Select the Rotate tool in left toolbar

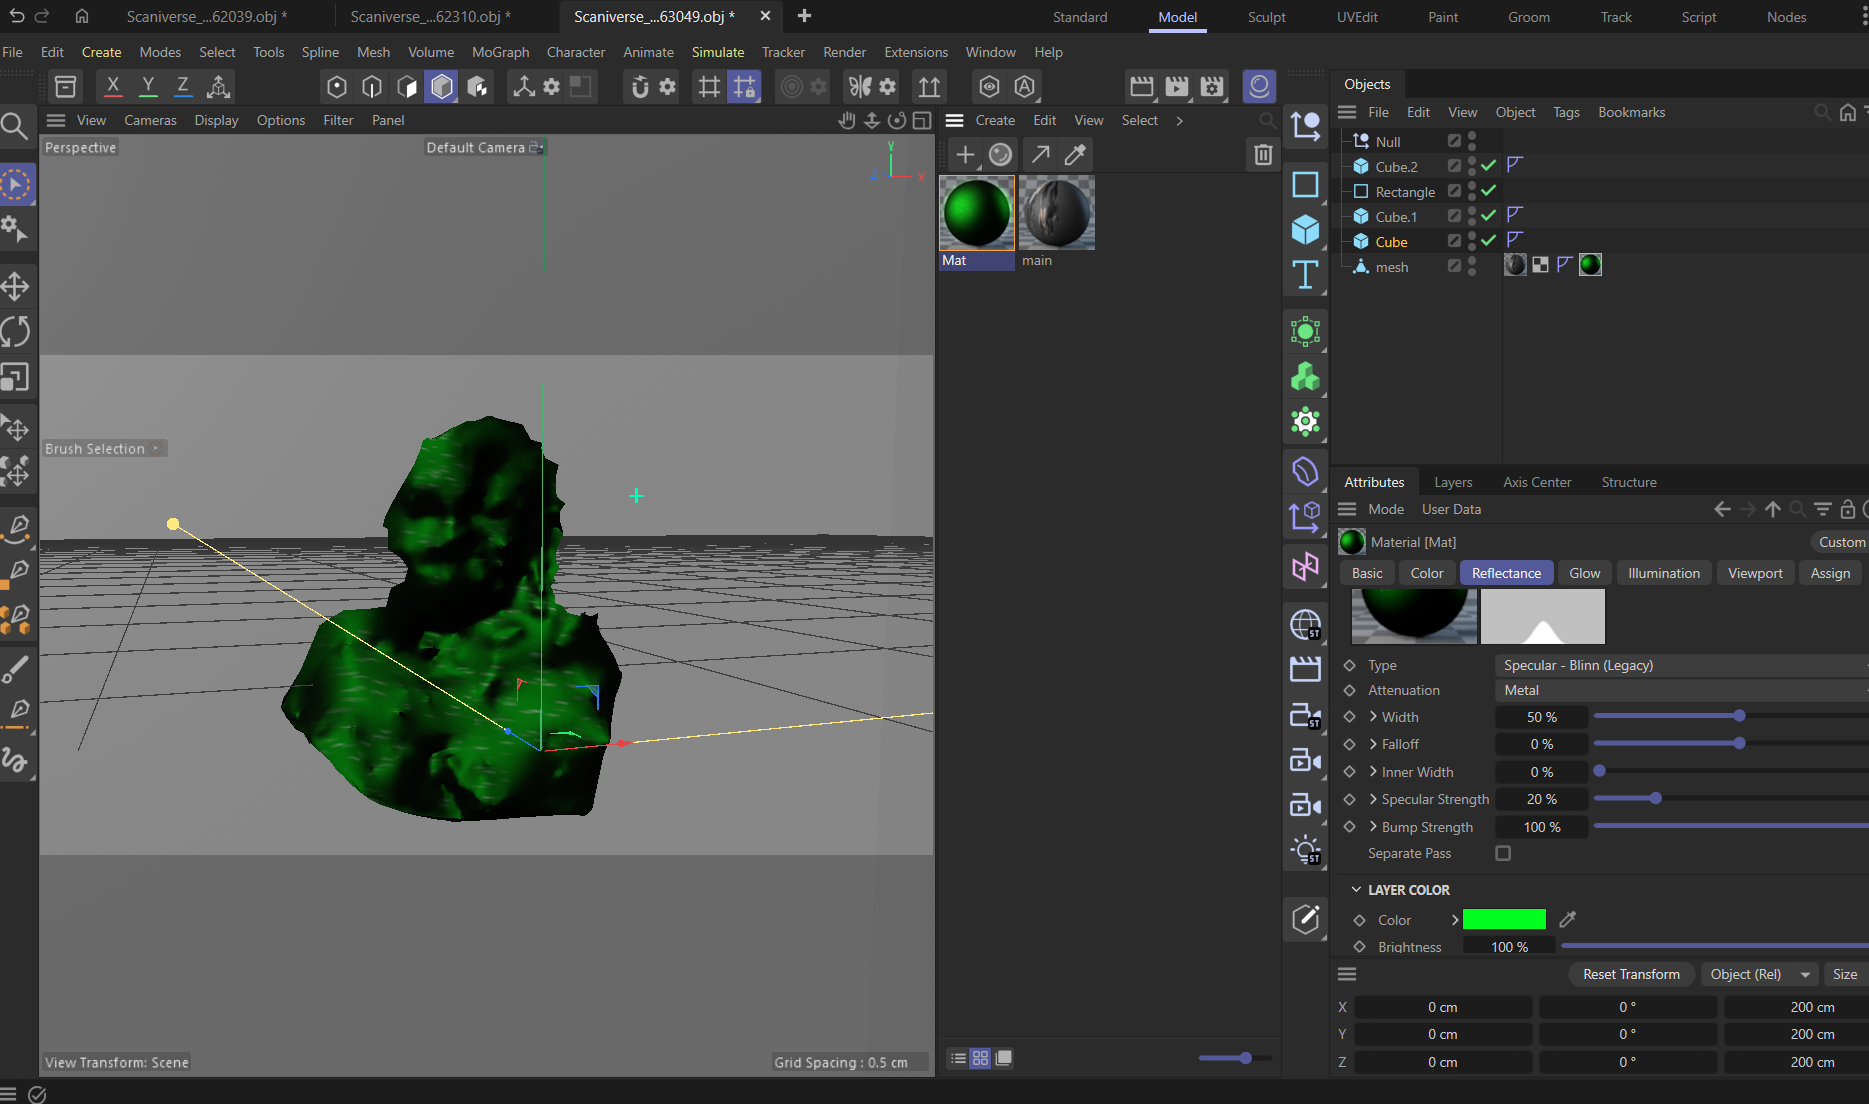point(15,332)
